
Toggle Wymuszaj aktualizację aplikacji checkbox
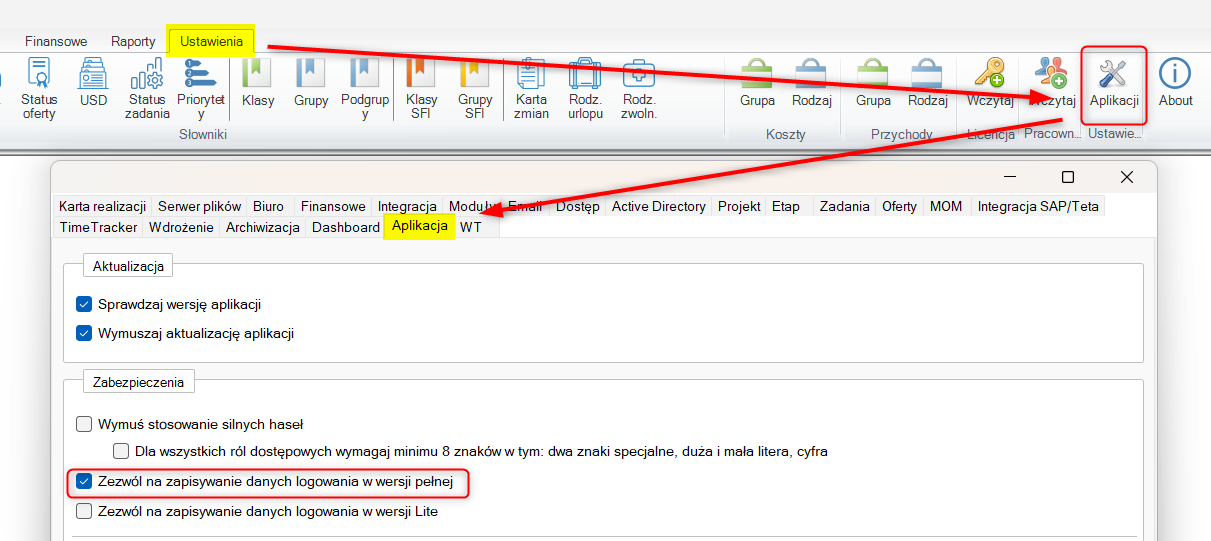84,333
